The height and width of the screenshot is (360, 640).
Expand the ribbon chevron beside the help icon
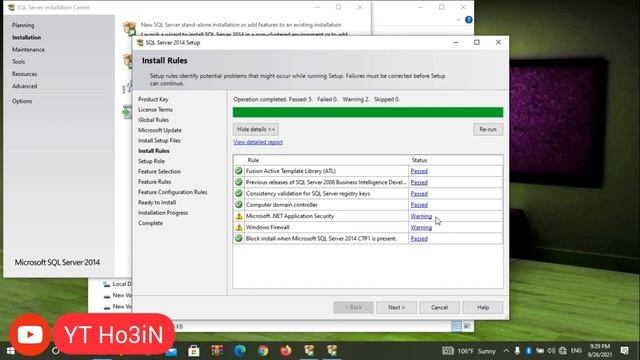tap(458, 20)
